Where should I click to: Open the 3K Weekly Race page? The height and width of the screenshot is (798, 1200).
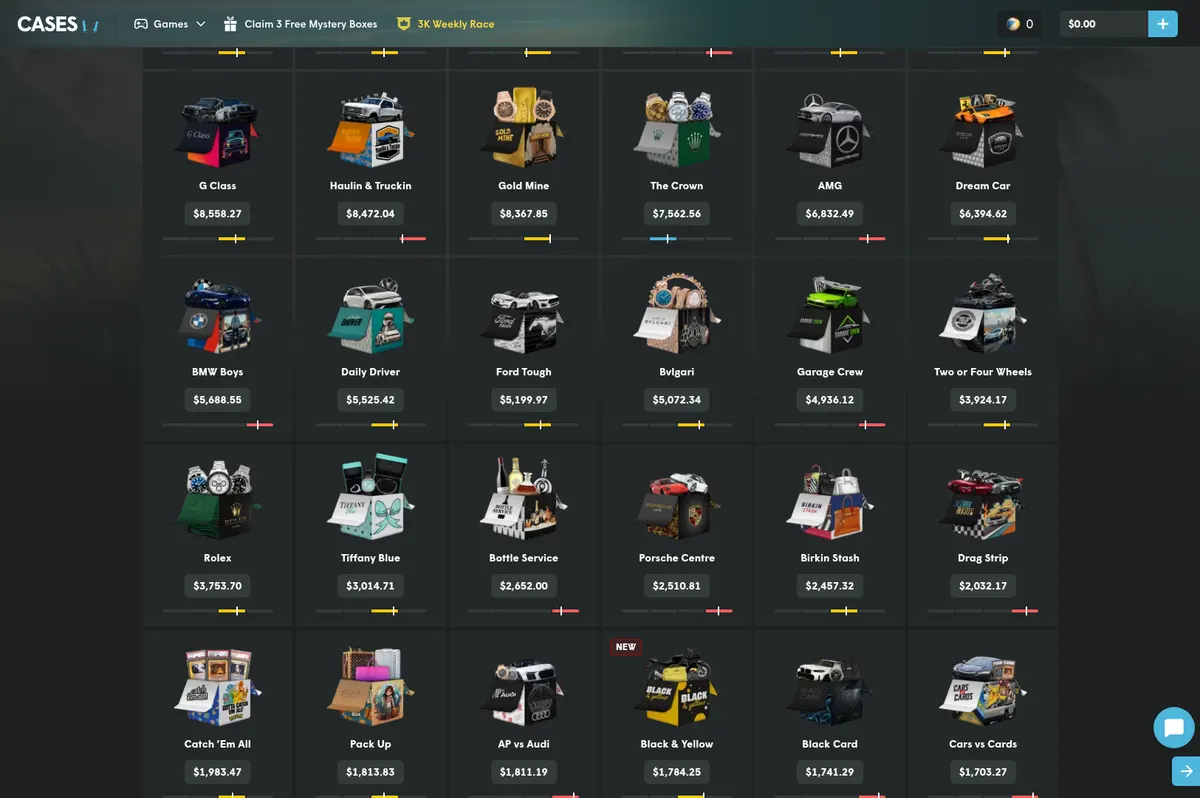pos(446,24)
